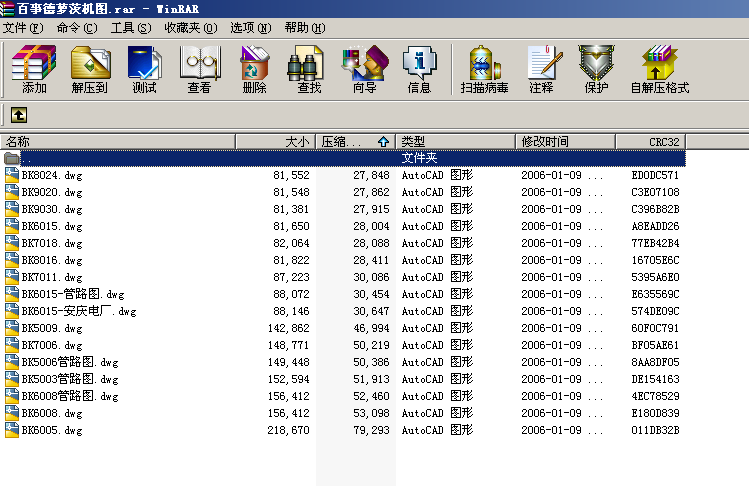Sort by Type (类型) column header
Image resolution: width=749 pixels, height=486 pixels.
tap(456, 142)
